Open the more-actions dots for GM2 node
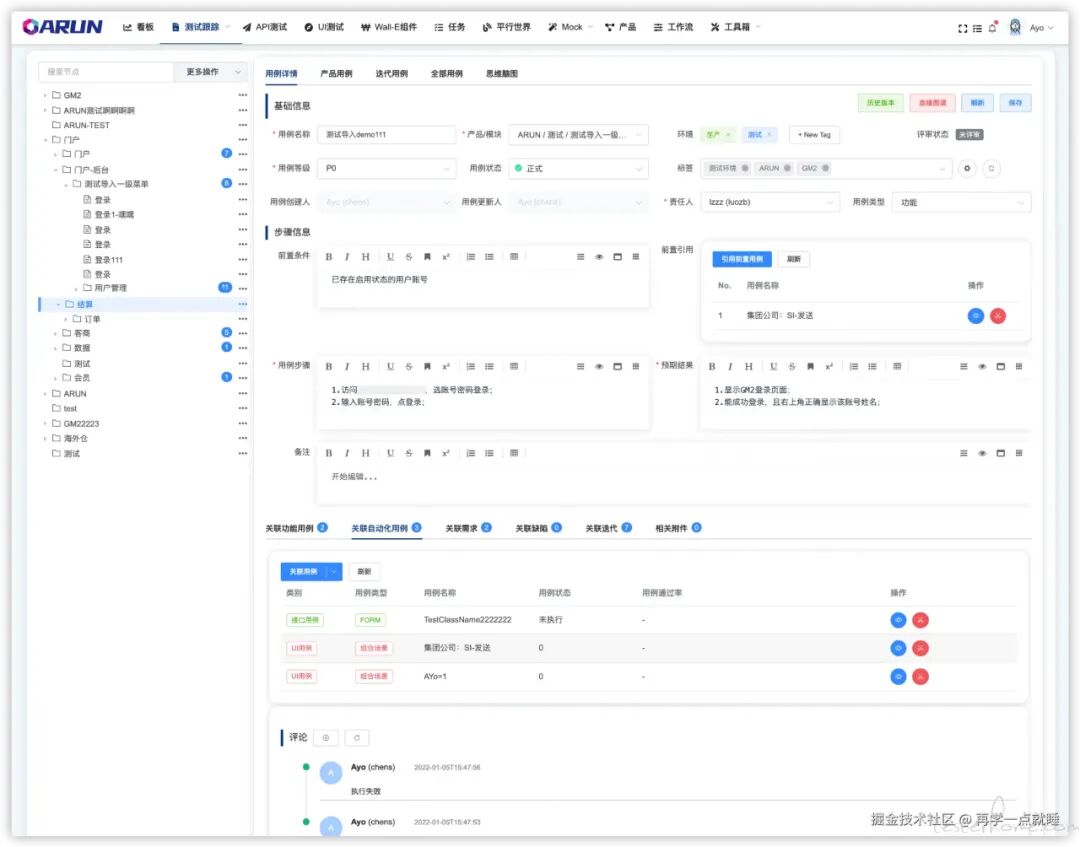1080x847 pixels. [242, 95]
